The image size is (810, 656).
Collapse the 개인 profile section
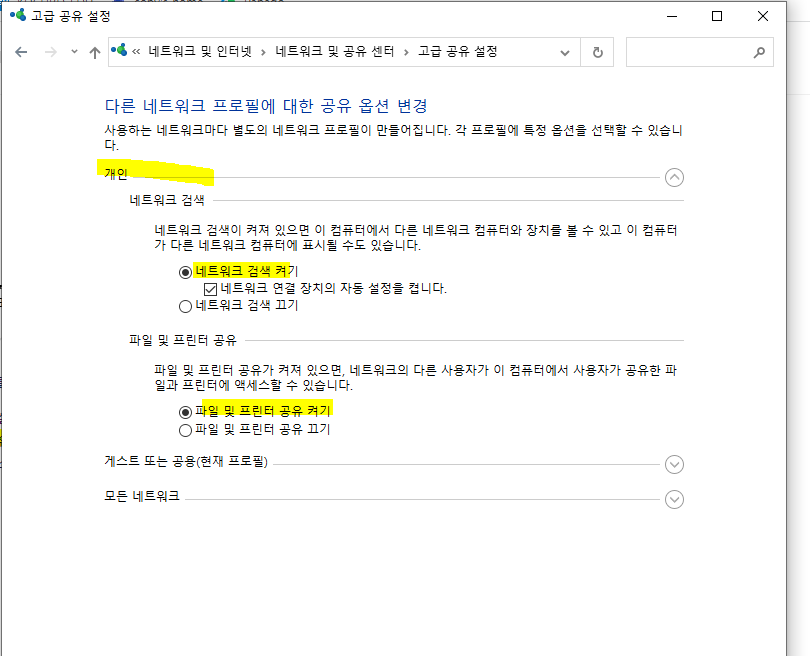coord(674,178)
